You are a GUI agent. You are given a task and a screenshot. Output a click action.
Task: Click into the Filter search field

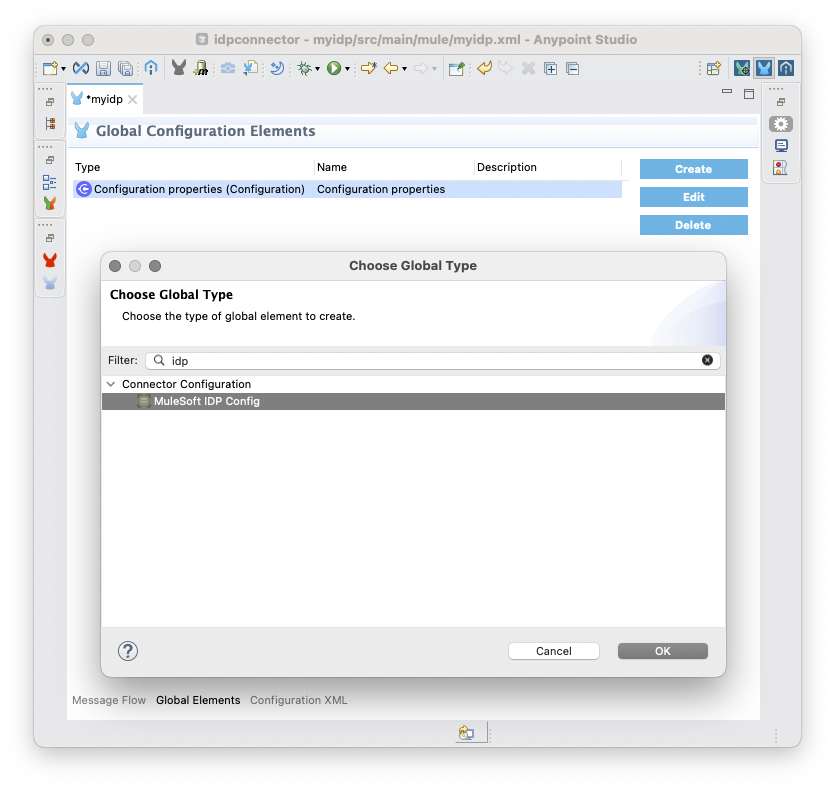tap(430, 360)
